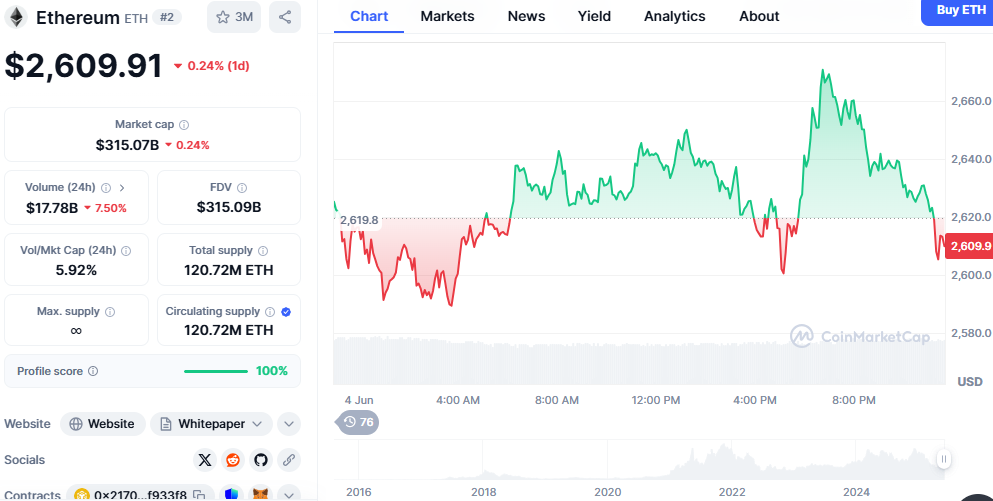This screenshot has width=993, height=501.
Task: Open the X (Twitter) social icon
Action: (205, 460)
